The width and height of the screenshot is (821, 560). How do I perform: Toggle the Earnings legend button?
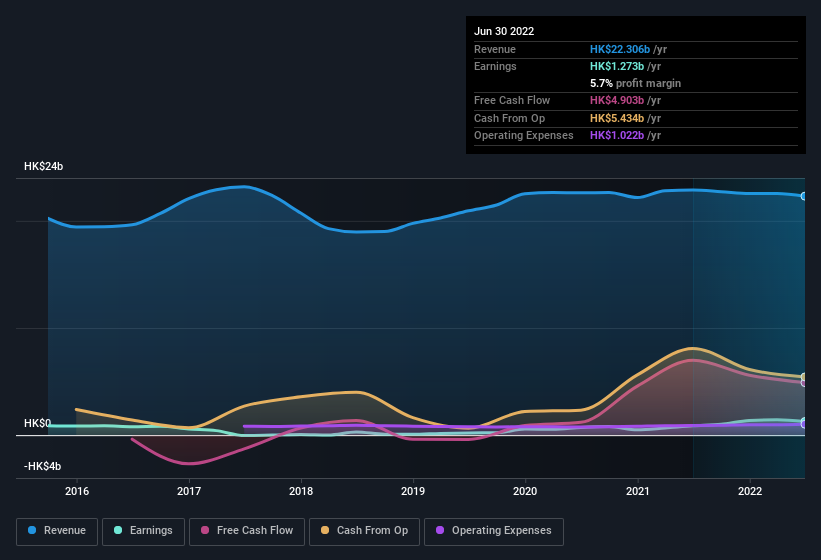[x=143, y=531]
